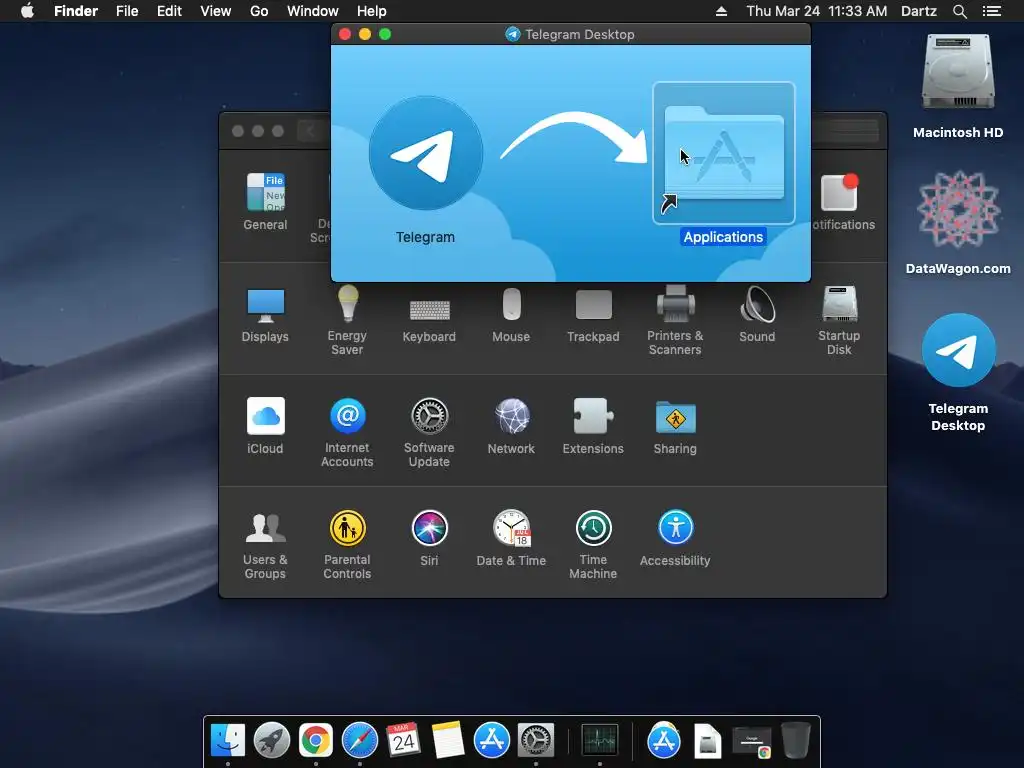The height and width of the screenshot is (768, 1024).
Task: Click System Preferences icon in Dock
Action: 536,741
